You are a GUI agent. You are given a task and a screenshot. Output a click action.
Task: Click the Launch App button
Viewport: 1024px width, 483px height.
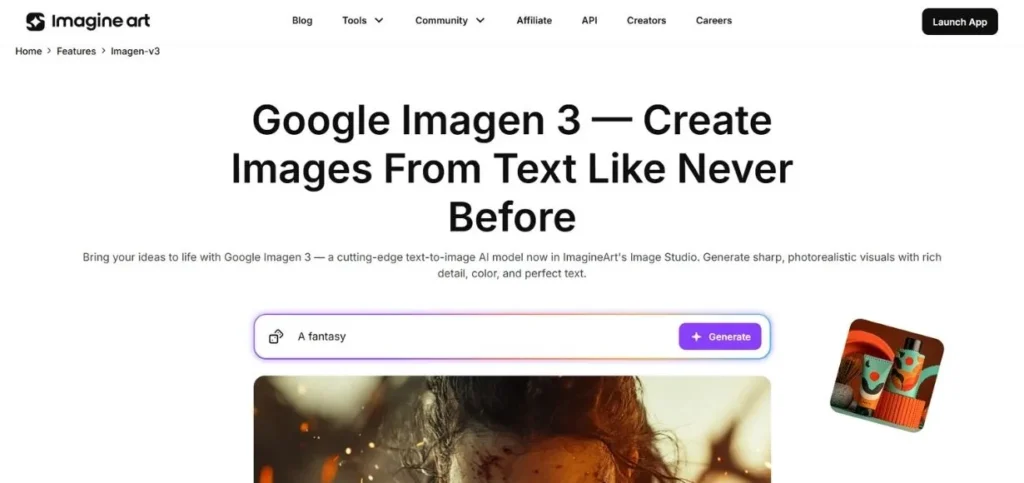point(959,22)
